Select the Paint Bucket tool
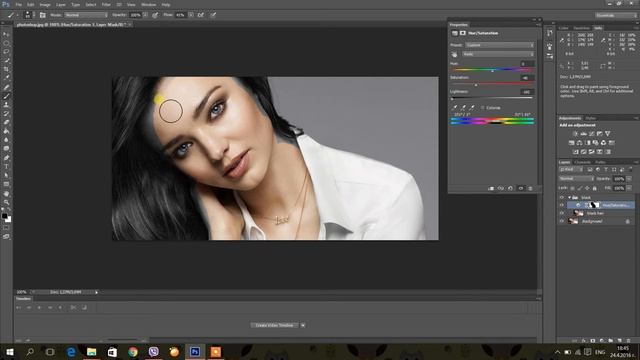 click(x=6, y=131)
